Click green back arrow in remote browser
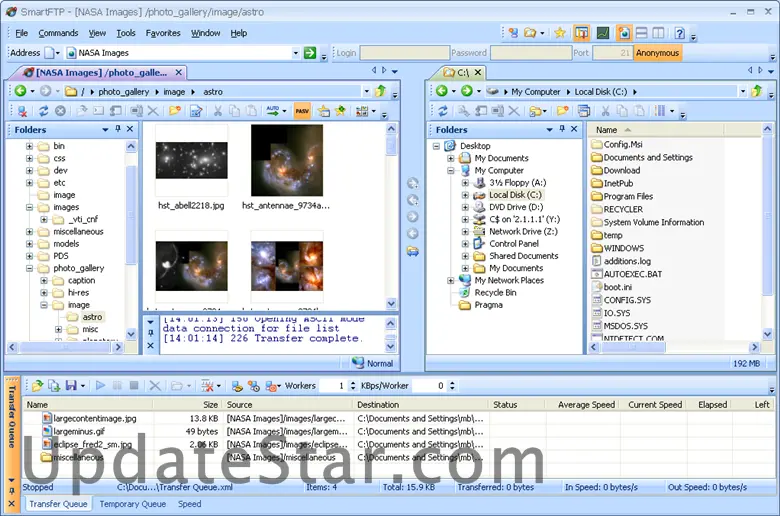This screenshot has height=516, width=780. (20, 91)
